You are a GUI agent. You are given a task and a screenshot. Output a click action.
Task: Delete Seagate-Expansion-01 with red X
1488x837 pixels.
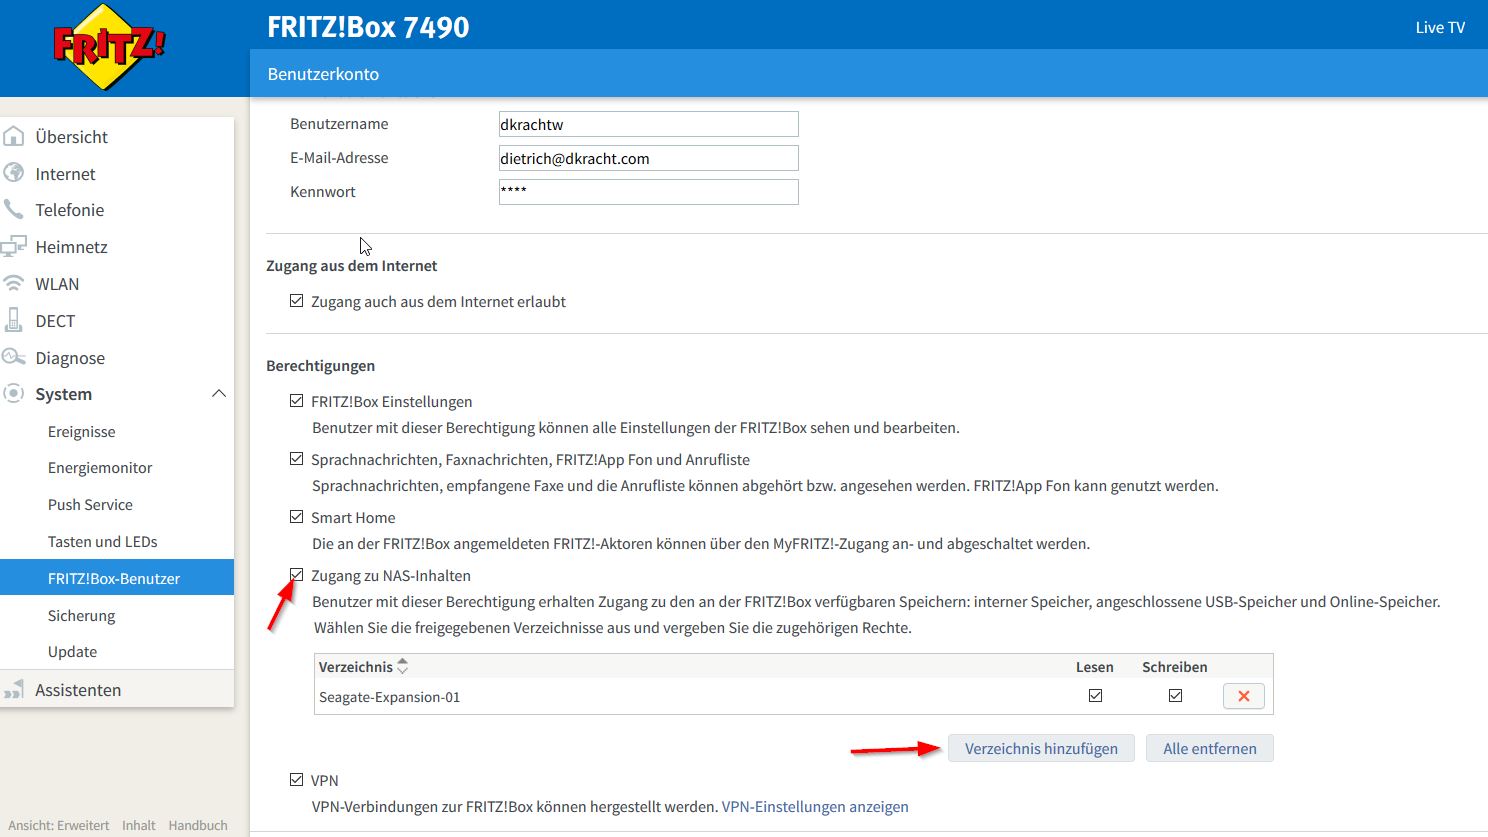coord(1243,696)
